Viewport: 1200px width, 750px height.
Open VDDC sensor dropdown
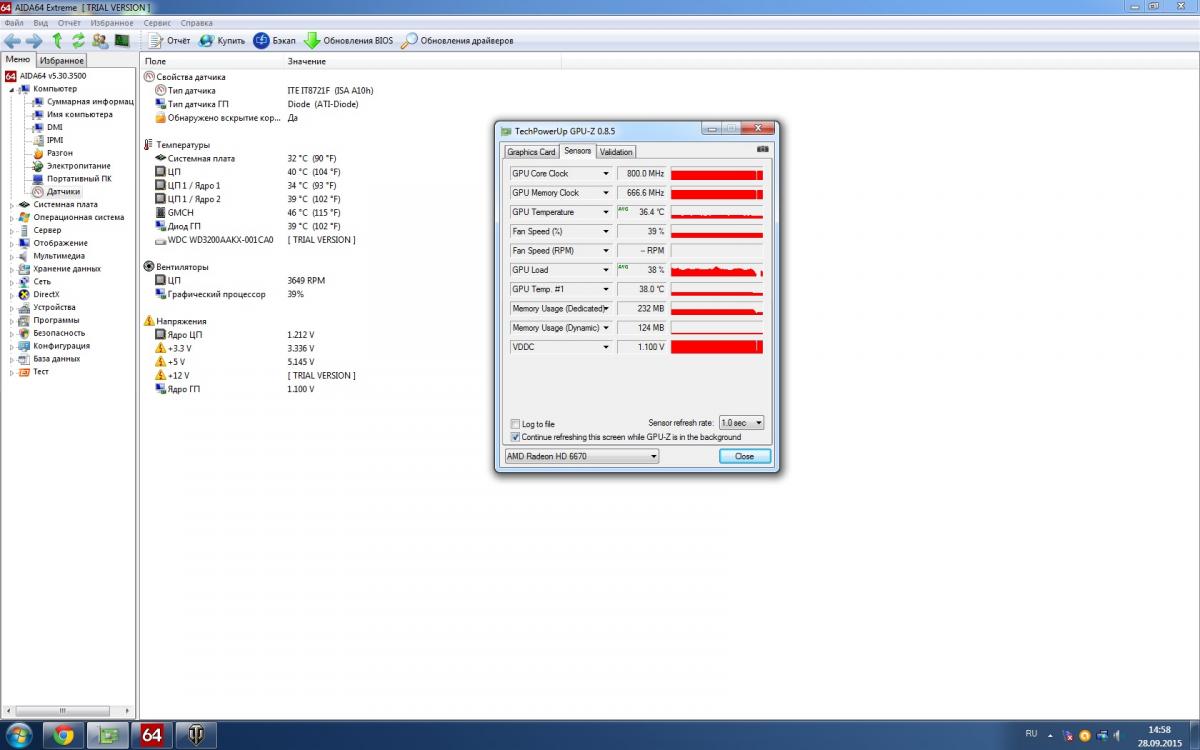[x=605, y=347]
